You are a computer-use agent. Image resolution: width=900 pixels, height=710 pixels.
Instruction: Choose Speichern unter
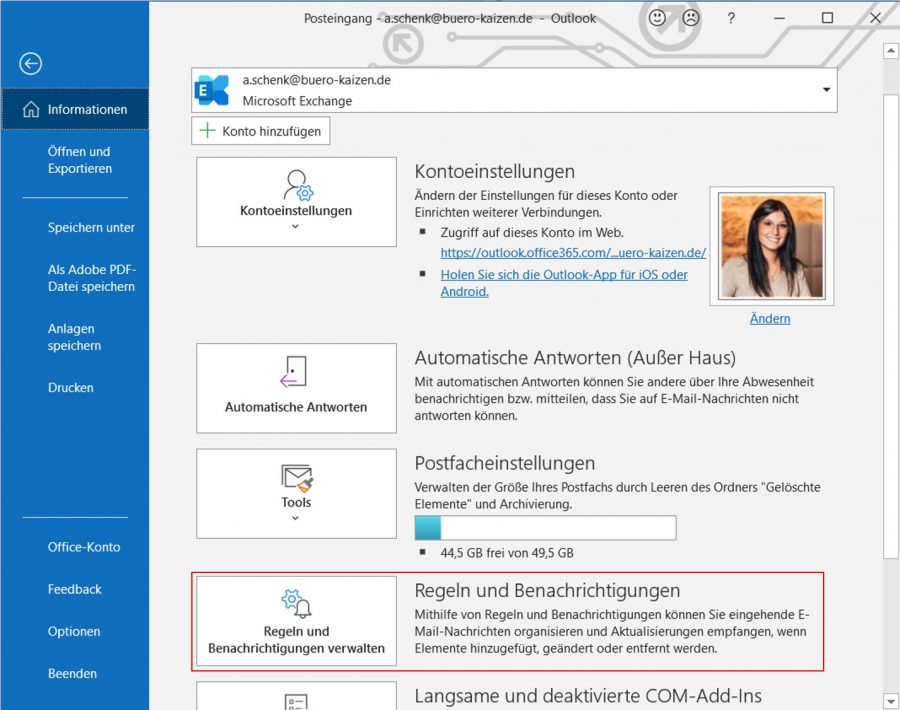click(91, 227)
